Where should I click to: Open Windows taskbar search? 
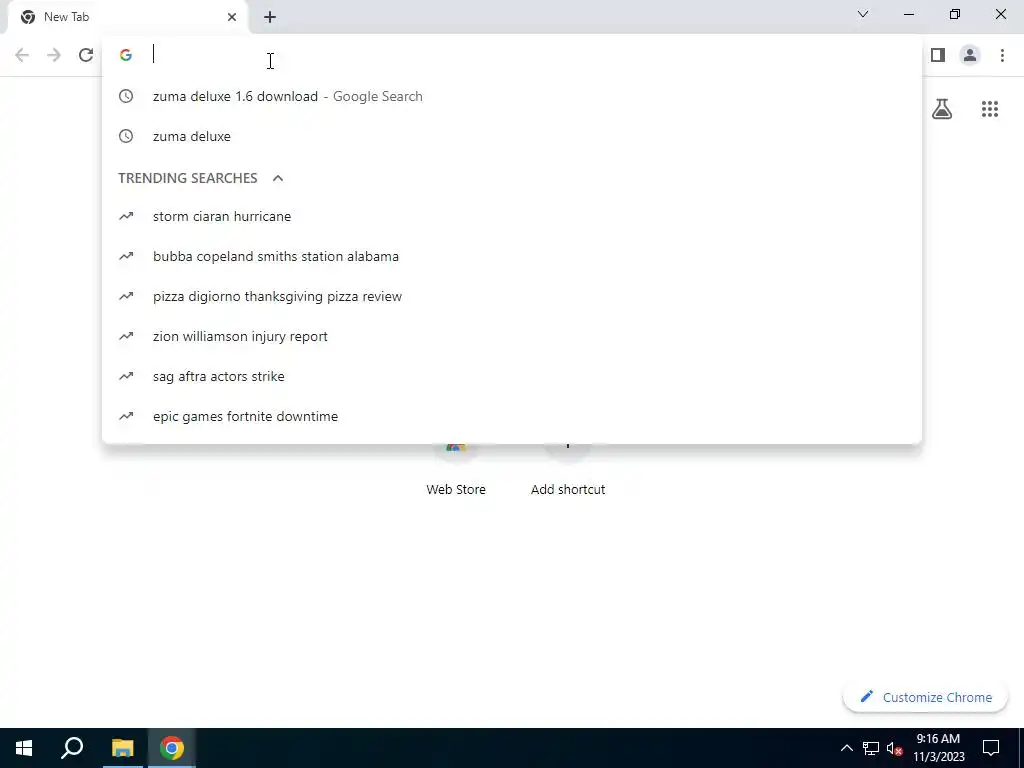[x=72, y=748]
